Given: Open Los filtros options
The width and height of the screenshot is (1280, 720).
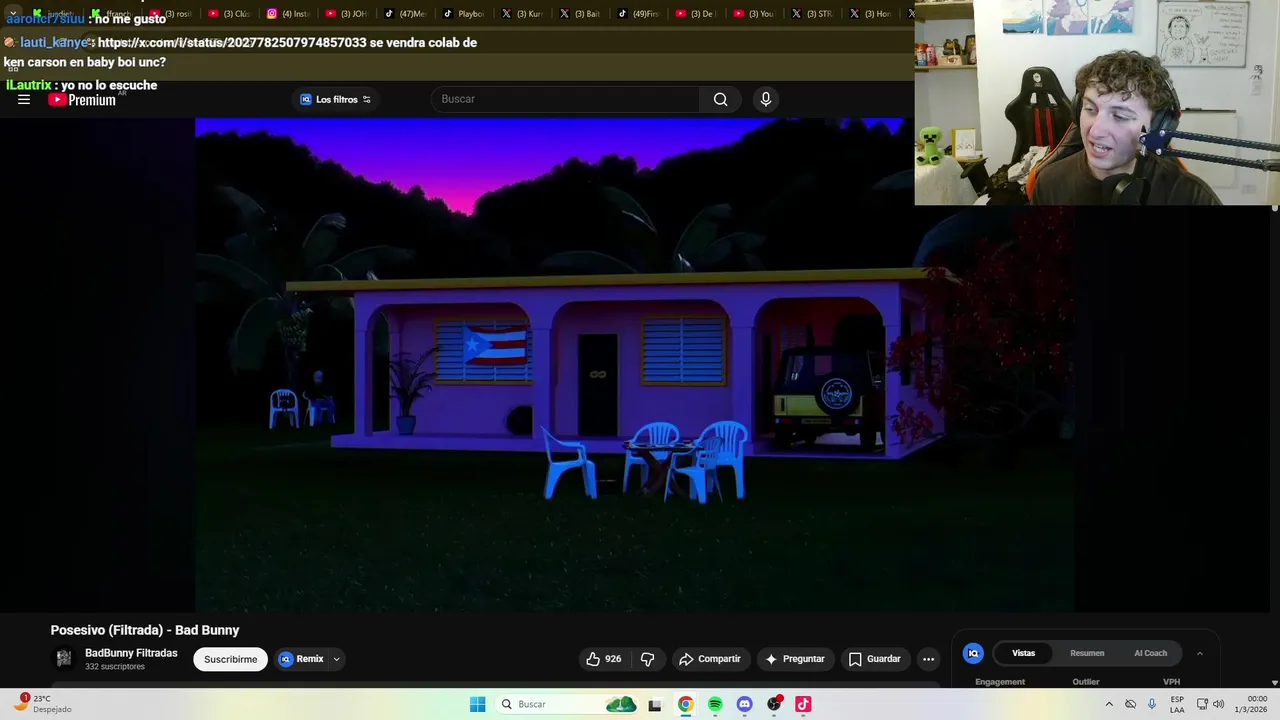Looking at the screenshot, I should click(x=336, y=99).
